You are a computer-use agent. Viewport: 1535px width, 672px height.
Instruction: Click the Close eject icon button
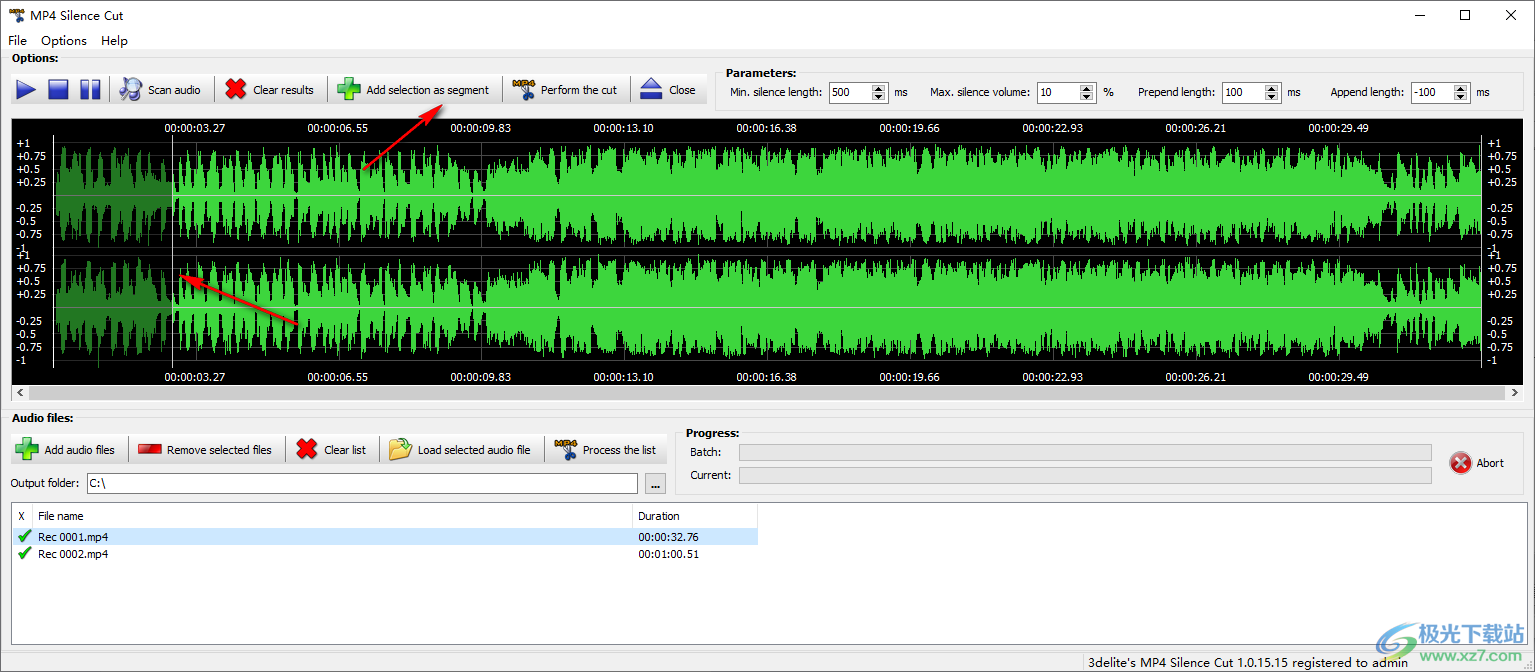[x=668, y=90]
